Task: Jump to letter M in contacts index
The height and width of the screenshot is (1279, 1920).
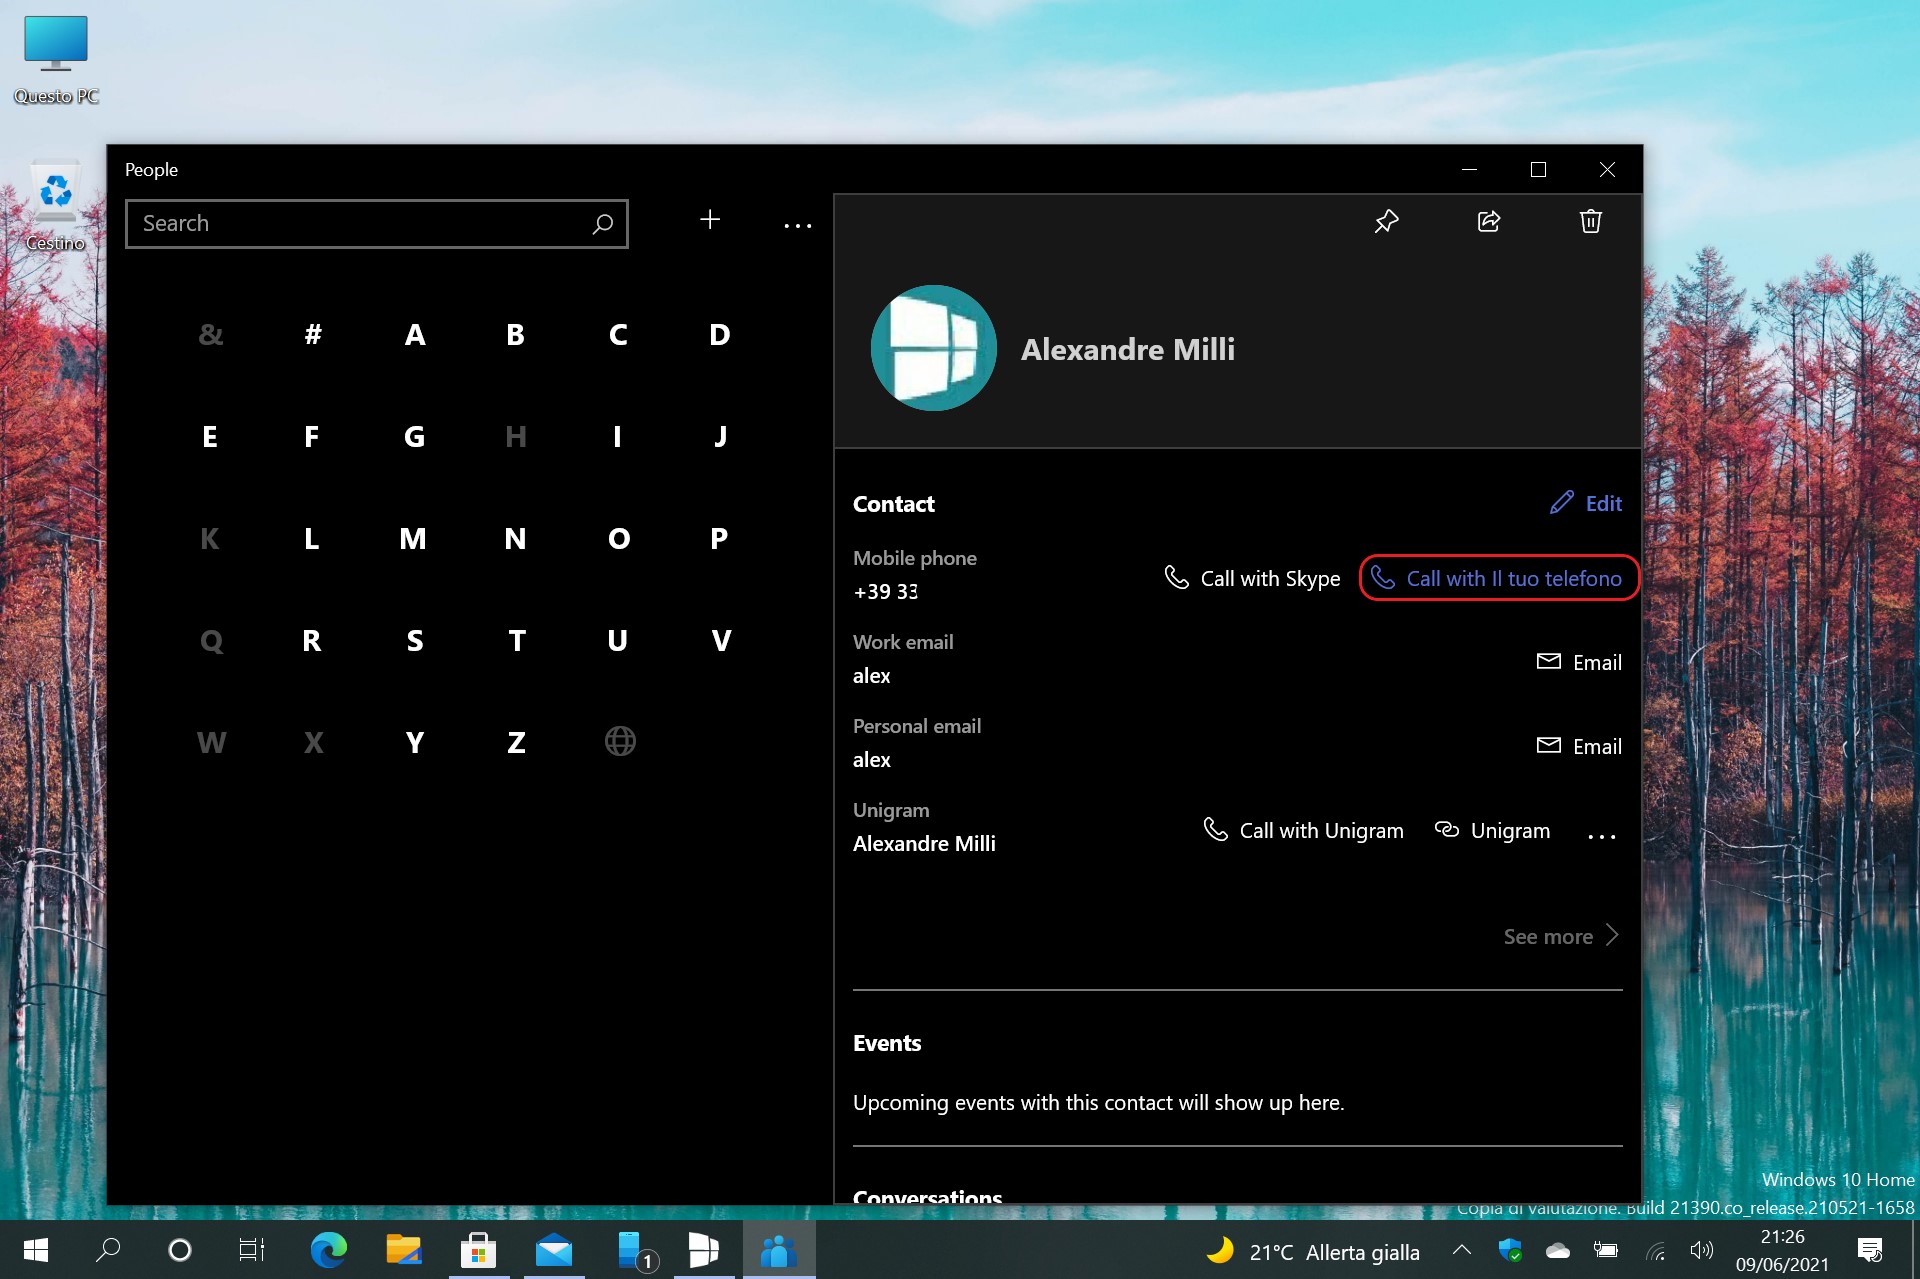Action: tap(413, 538)
